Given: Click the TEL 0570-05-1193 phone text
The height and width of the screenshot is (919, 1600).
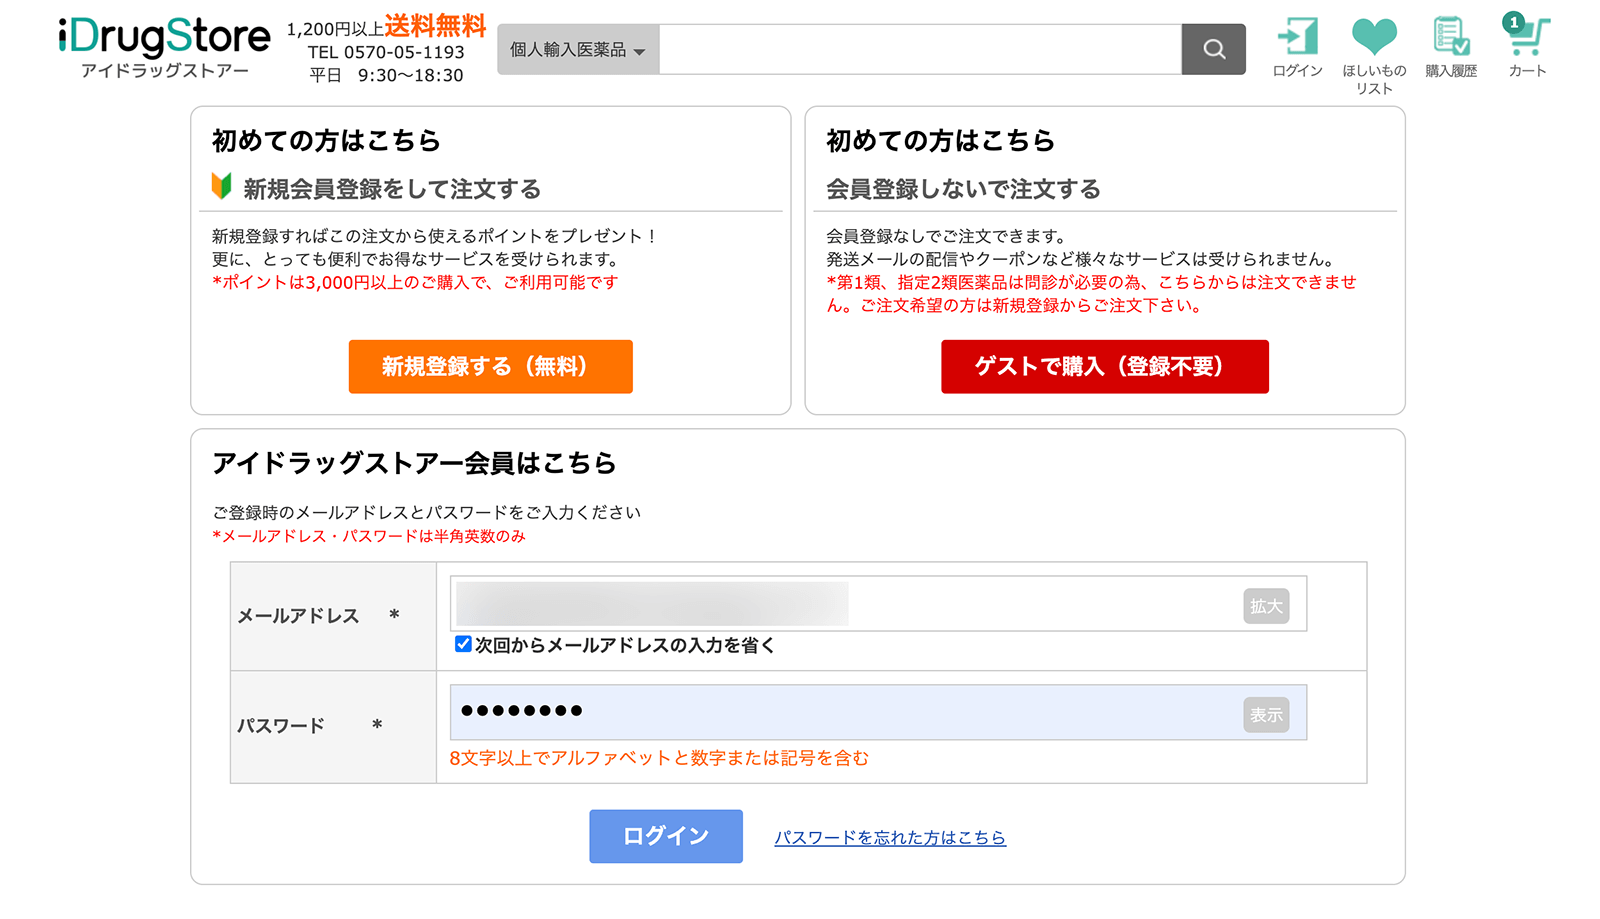Looking at the screenshot, I should (386, 52).
